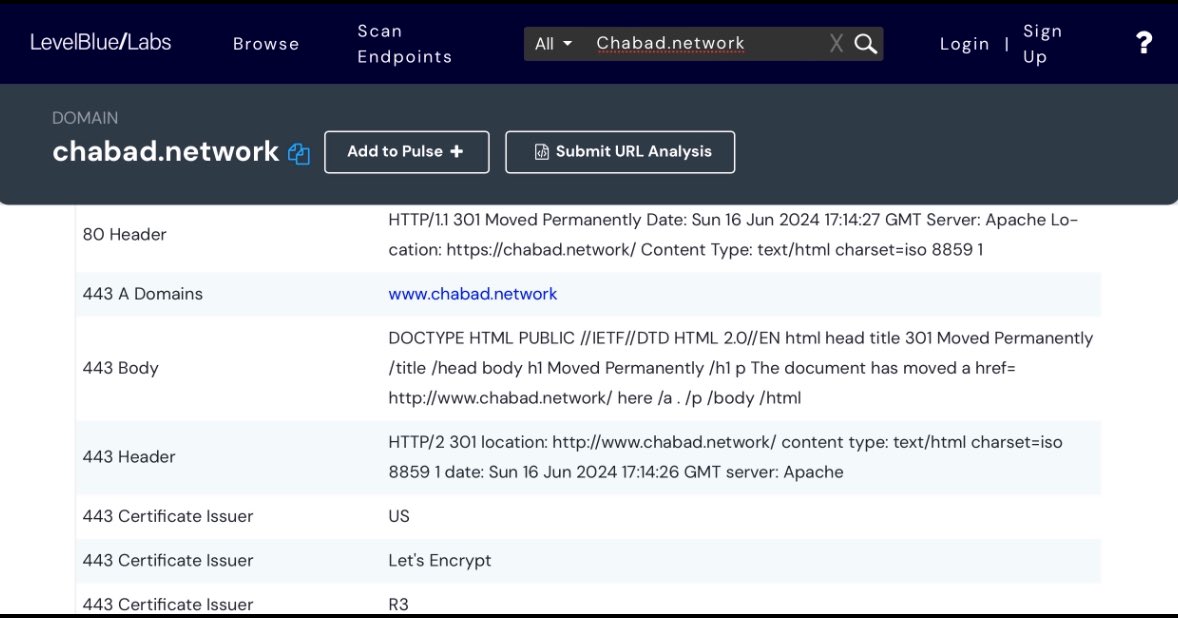Viewport: 1178px width, 618px height.
Task: Select the R3 certificate issuer value
Action: pos(399,604)
